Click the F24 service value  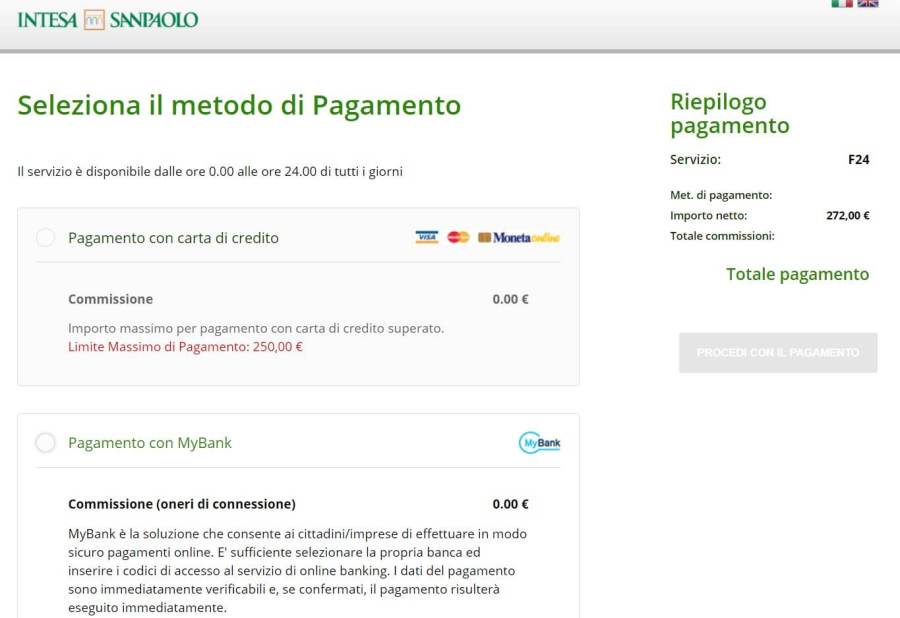click(x=858, y=159)
